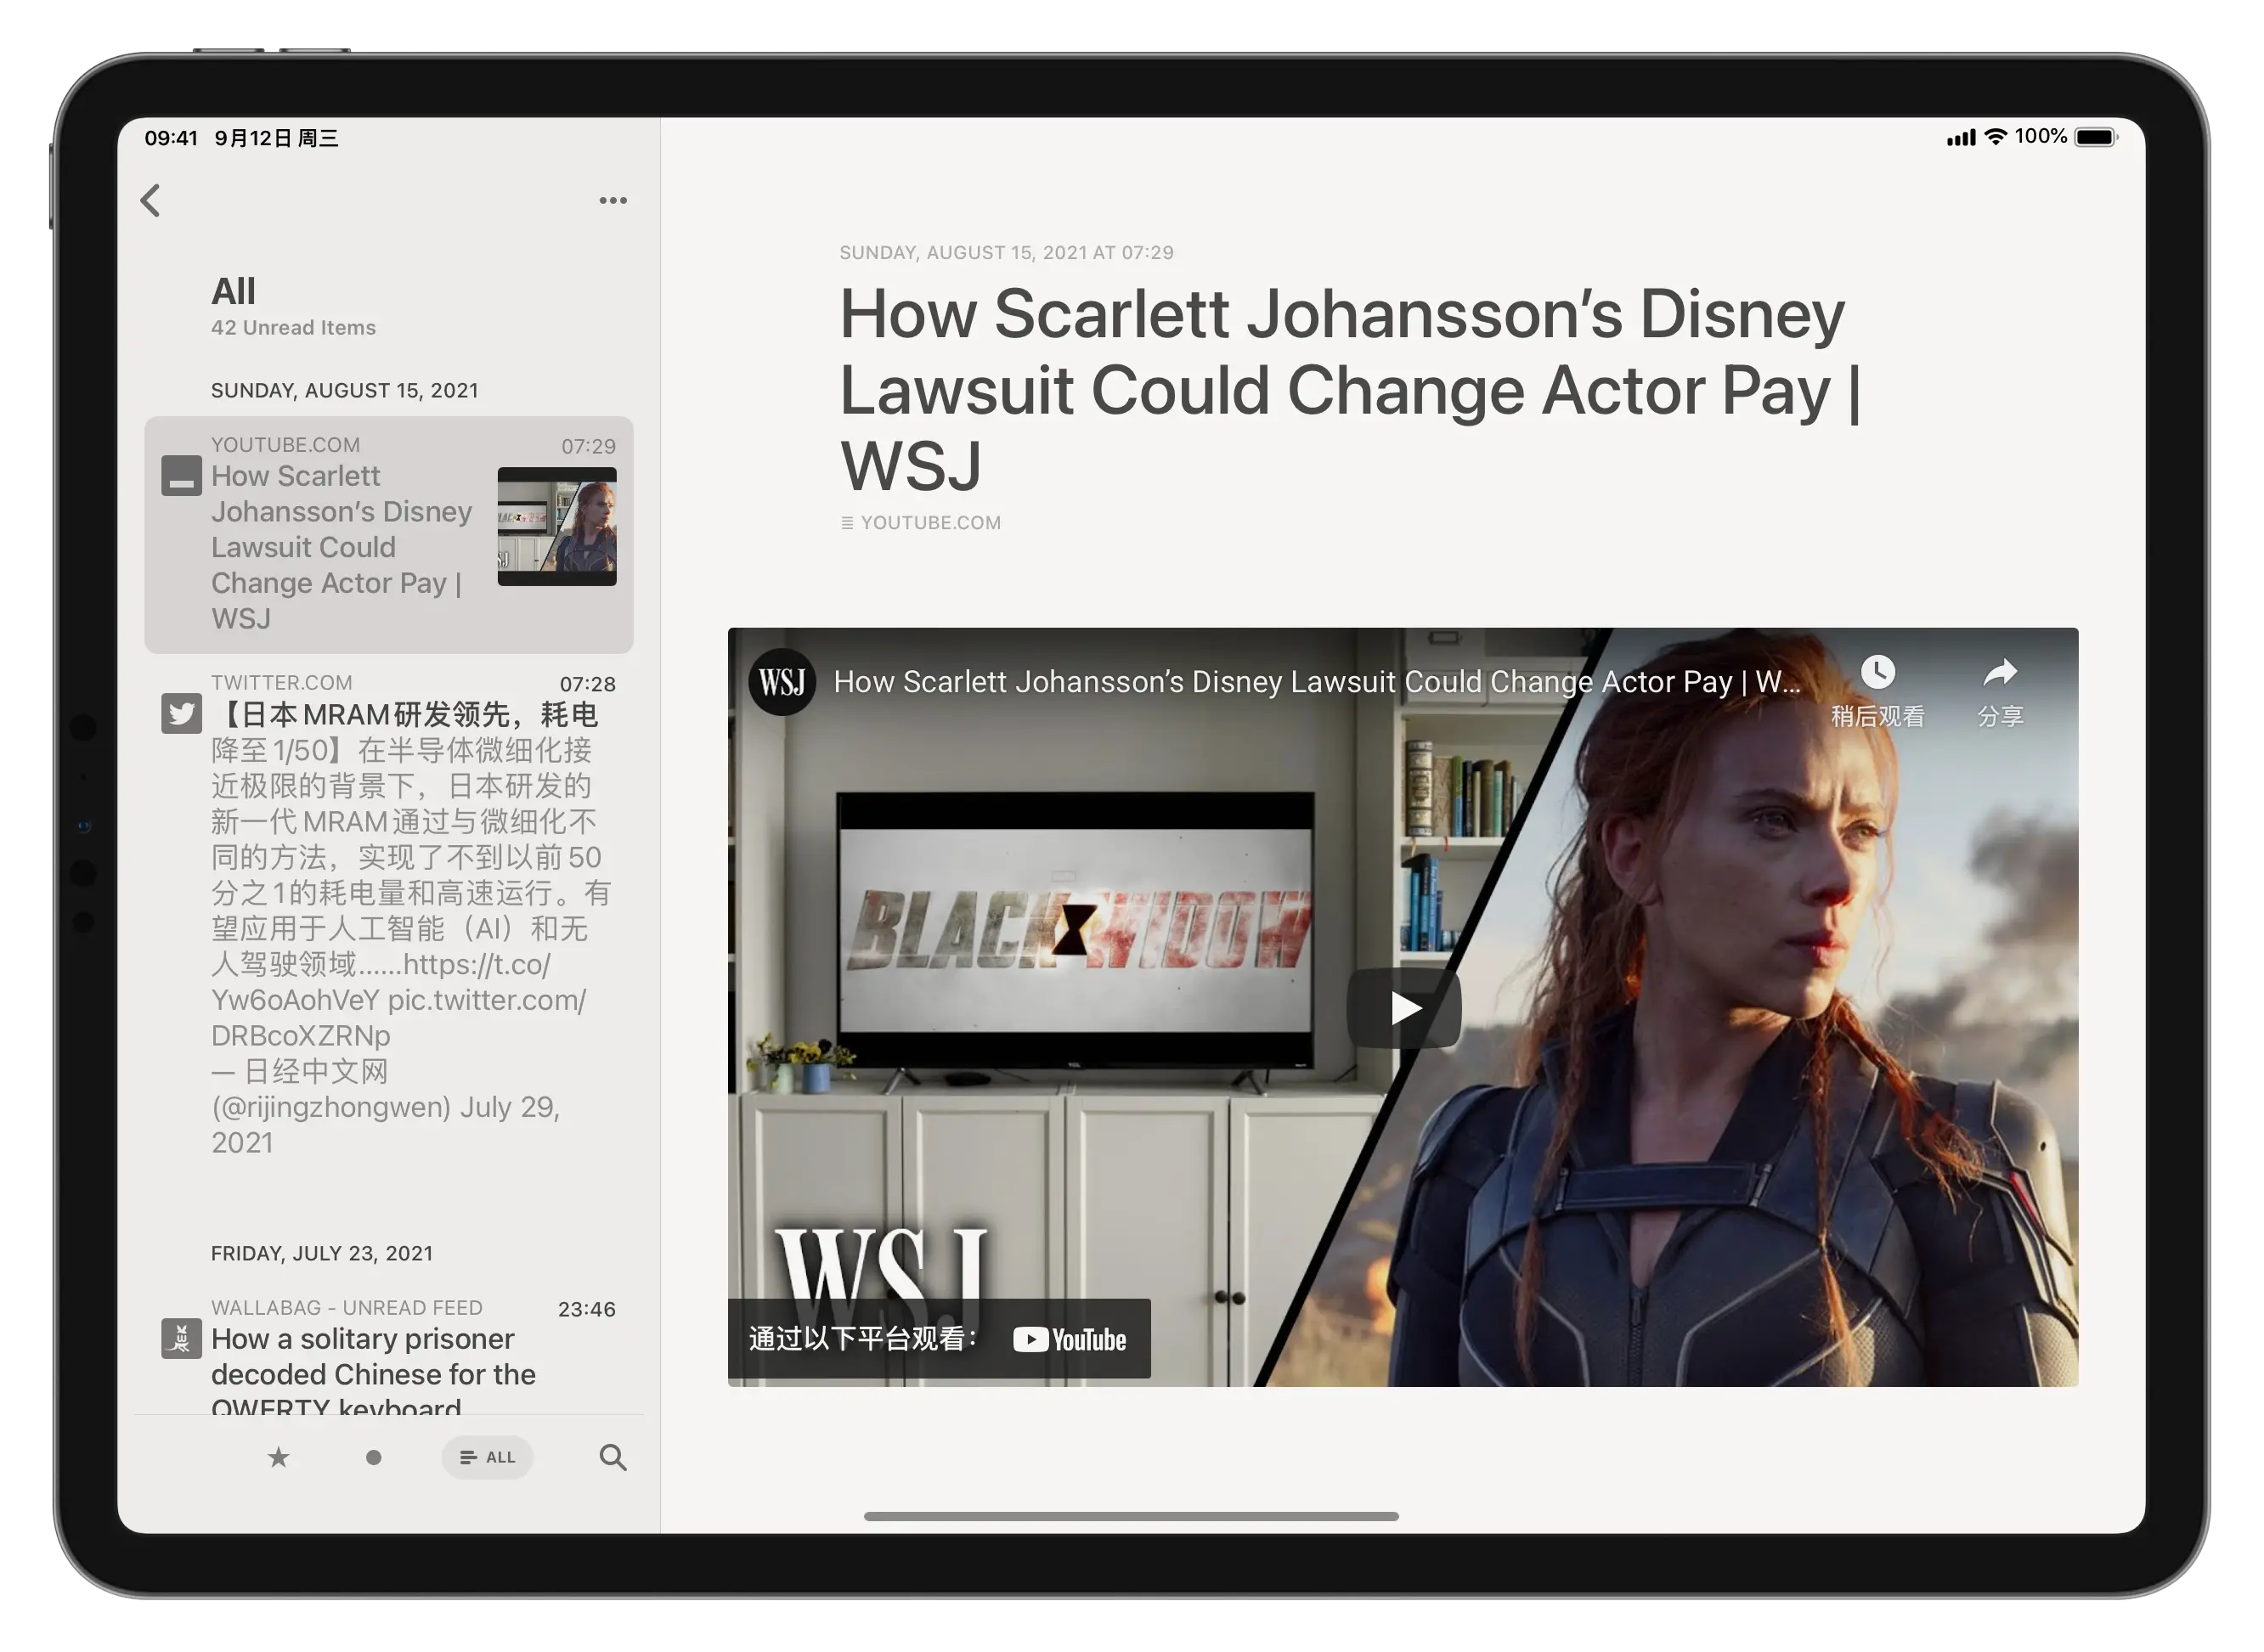The height and width of the screenshot is (1652, 2264).
Task: Open search with the magnifier icon
Action: 613,1457
